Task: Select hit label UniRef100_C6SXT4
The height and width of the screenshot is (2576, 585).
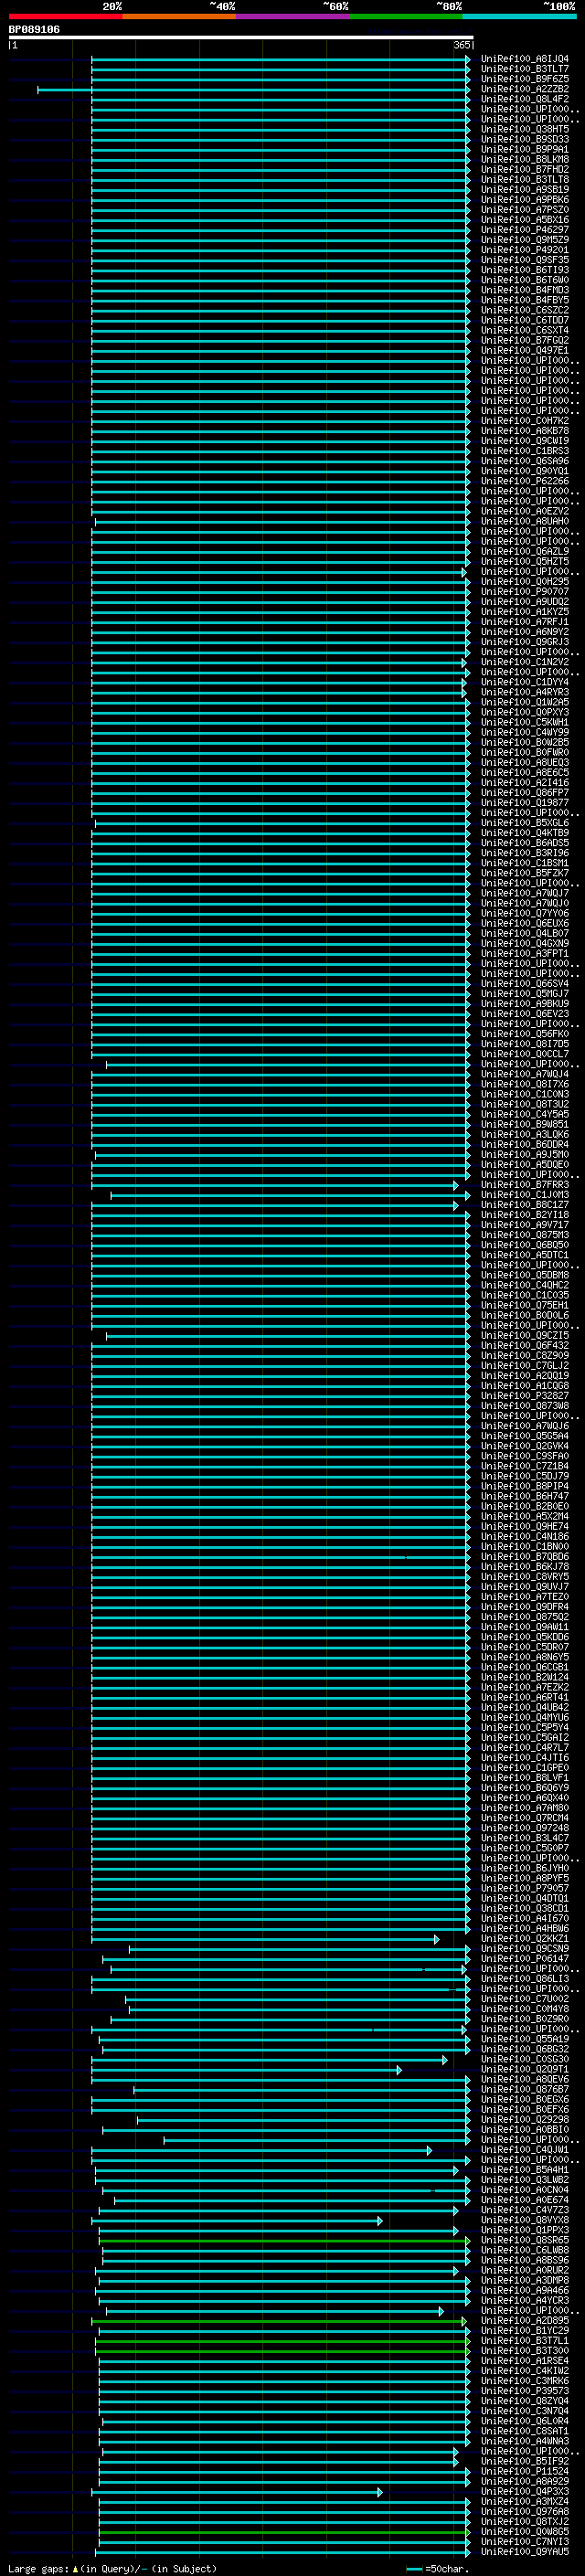Action: (x=525, y=330)
